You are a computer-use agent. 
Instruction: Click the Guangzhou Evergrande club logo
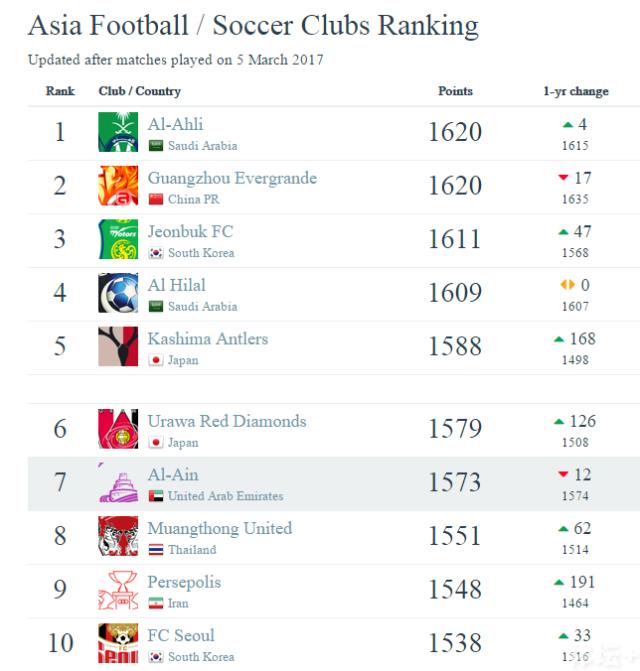point(118,186)
